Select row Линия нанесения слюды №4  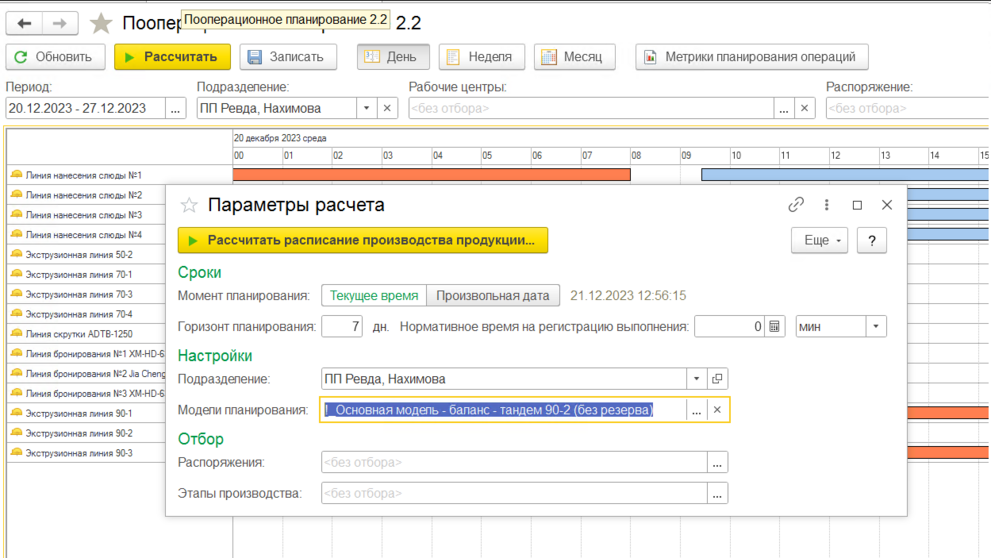click(x=87, y=234)
